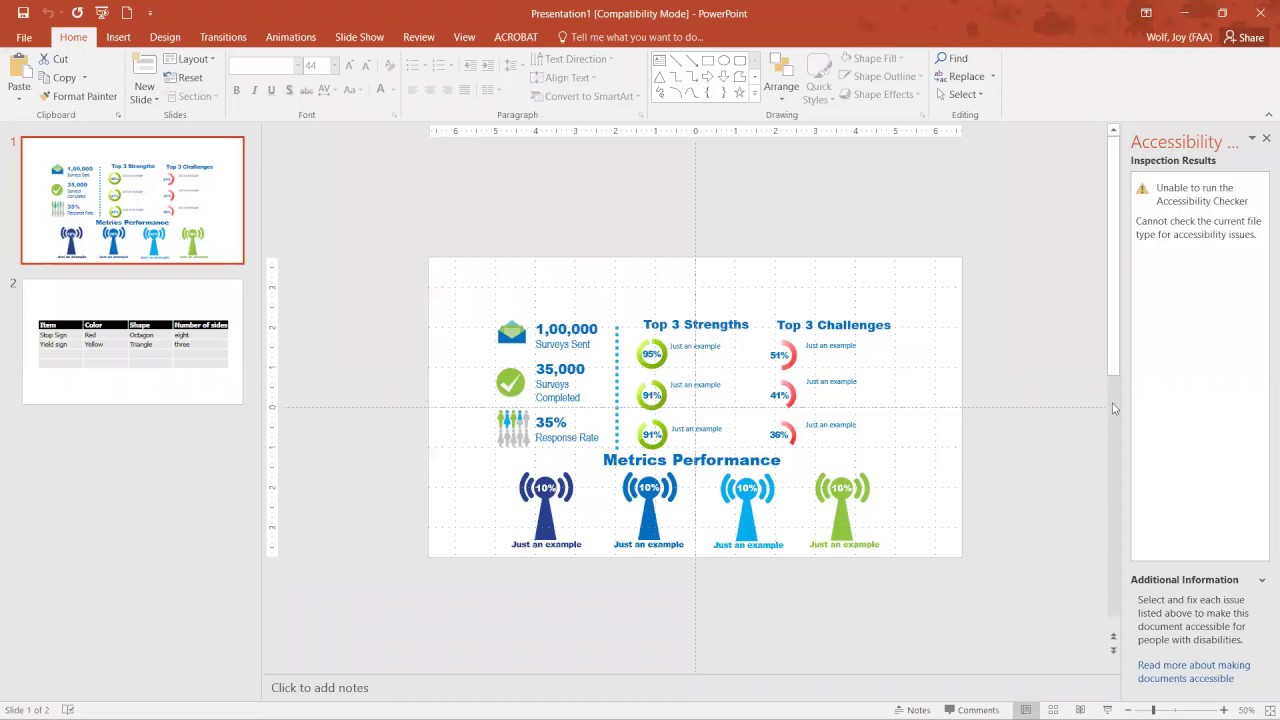Open the Transitions tab
Screen dimensions: 1280x720
click(x=223, y=37)
